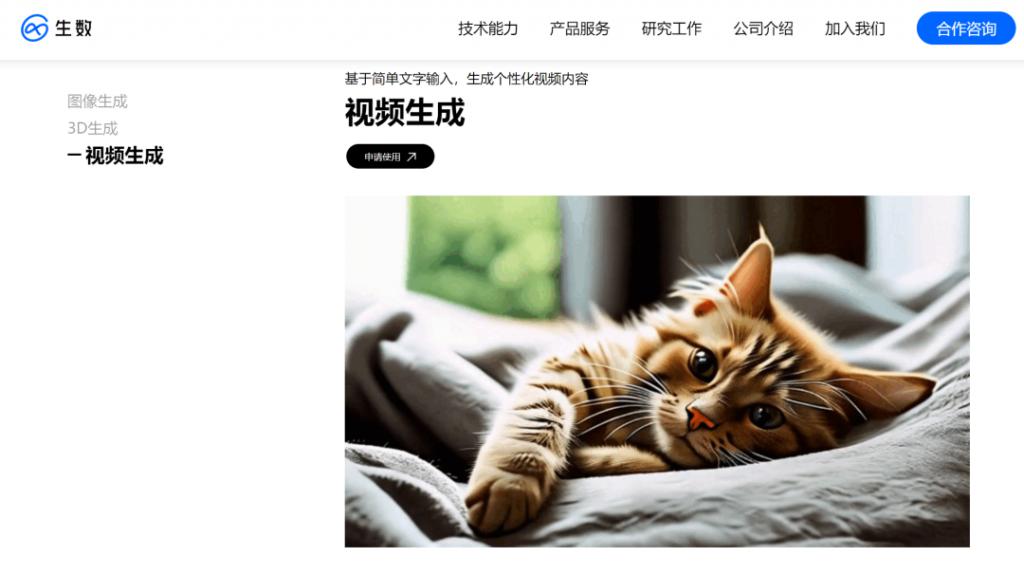The image size is (1024, 575).
Task: Open the 公司介绍 navigation item
Action: point(763,29)
